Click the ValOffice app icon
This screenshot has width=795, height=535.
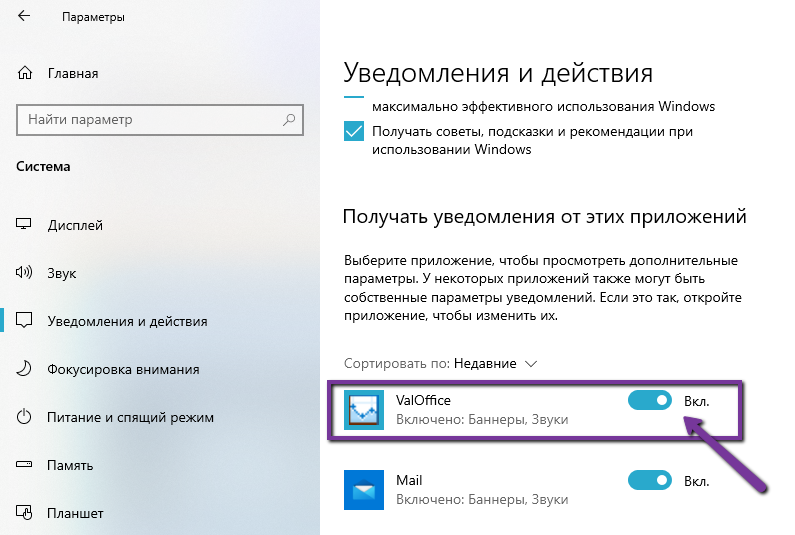pos(364,410)
